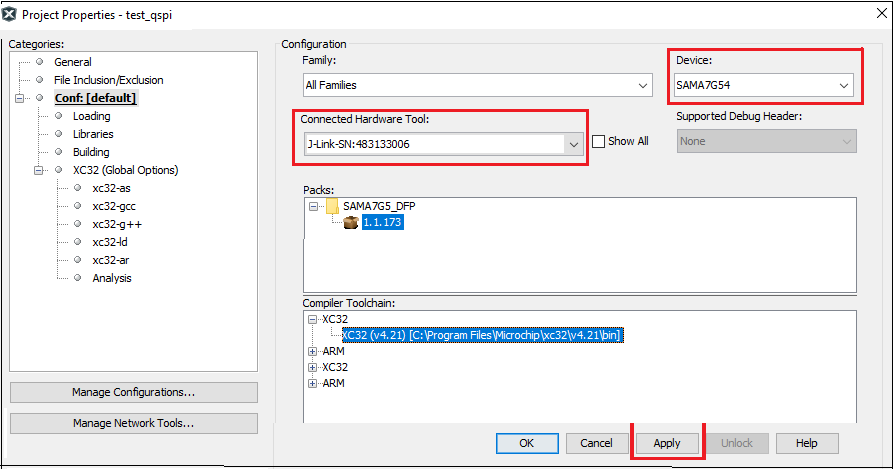Image resolution: width=893 pixels, height=469 pixels.
Task: Click the Manage Network Tools button
Action: [x=134, y=423]
